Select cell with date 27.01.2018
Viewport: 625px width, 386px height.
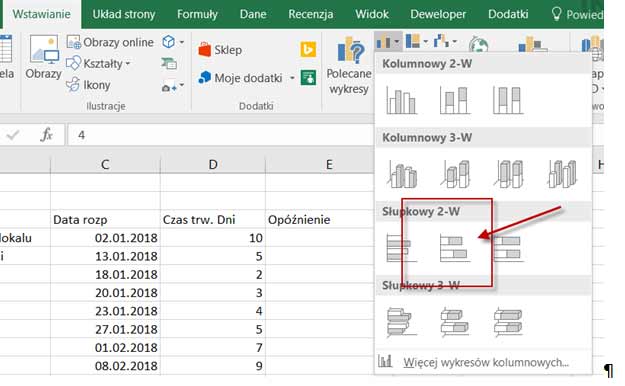coord(105,329)
